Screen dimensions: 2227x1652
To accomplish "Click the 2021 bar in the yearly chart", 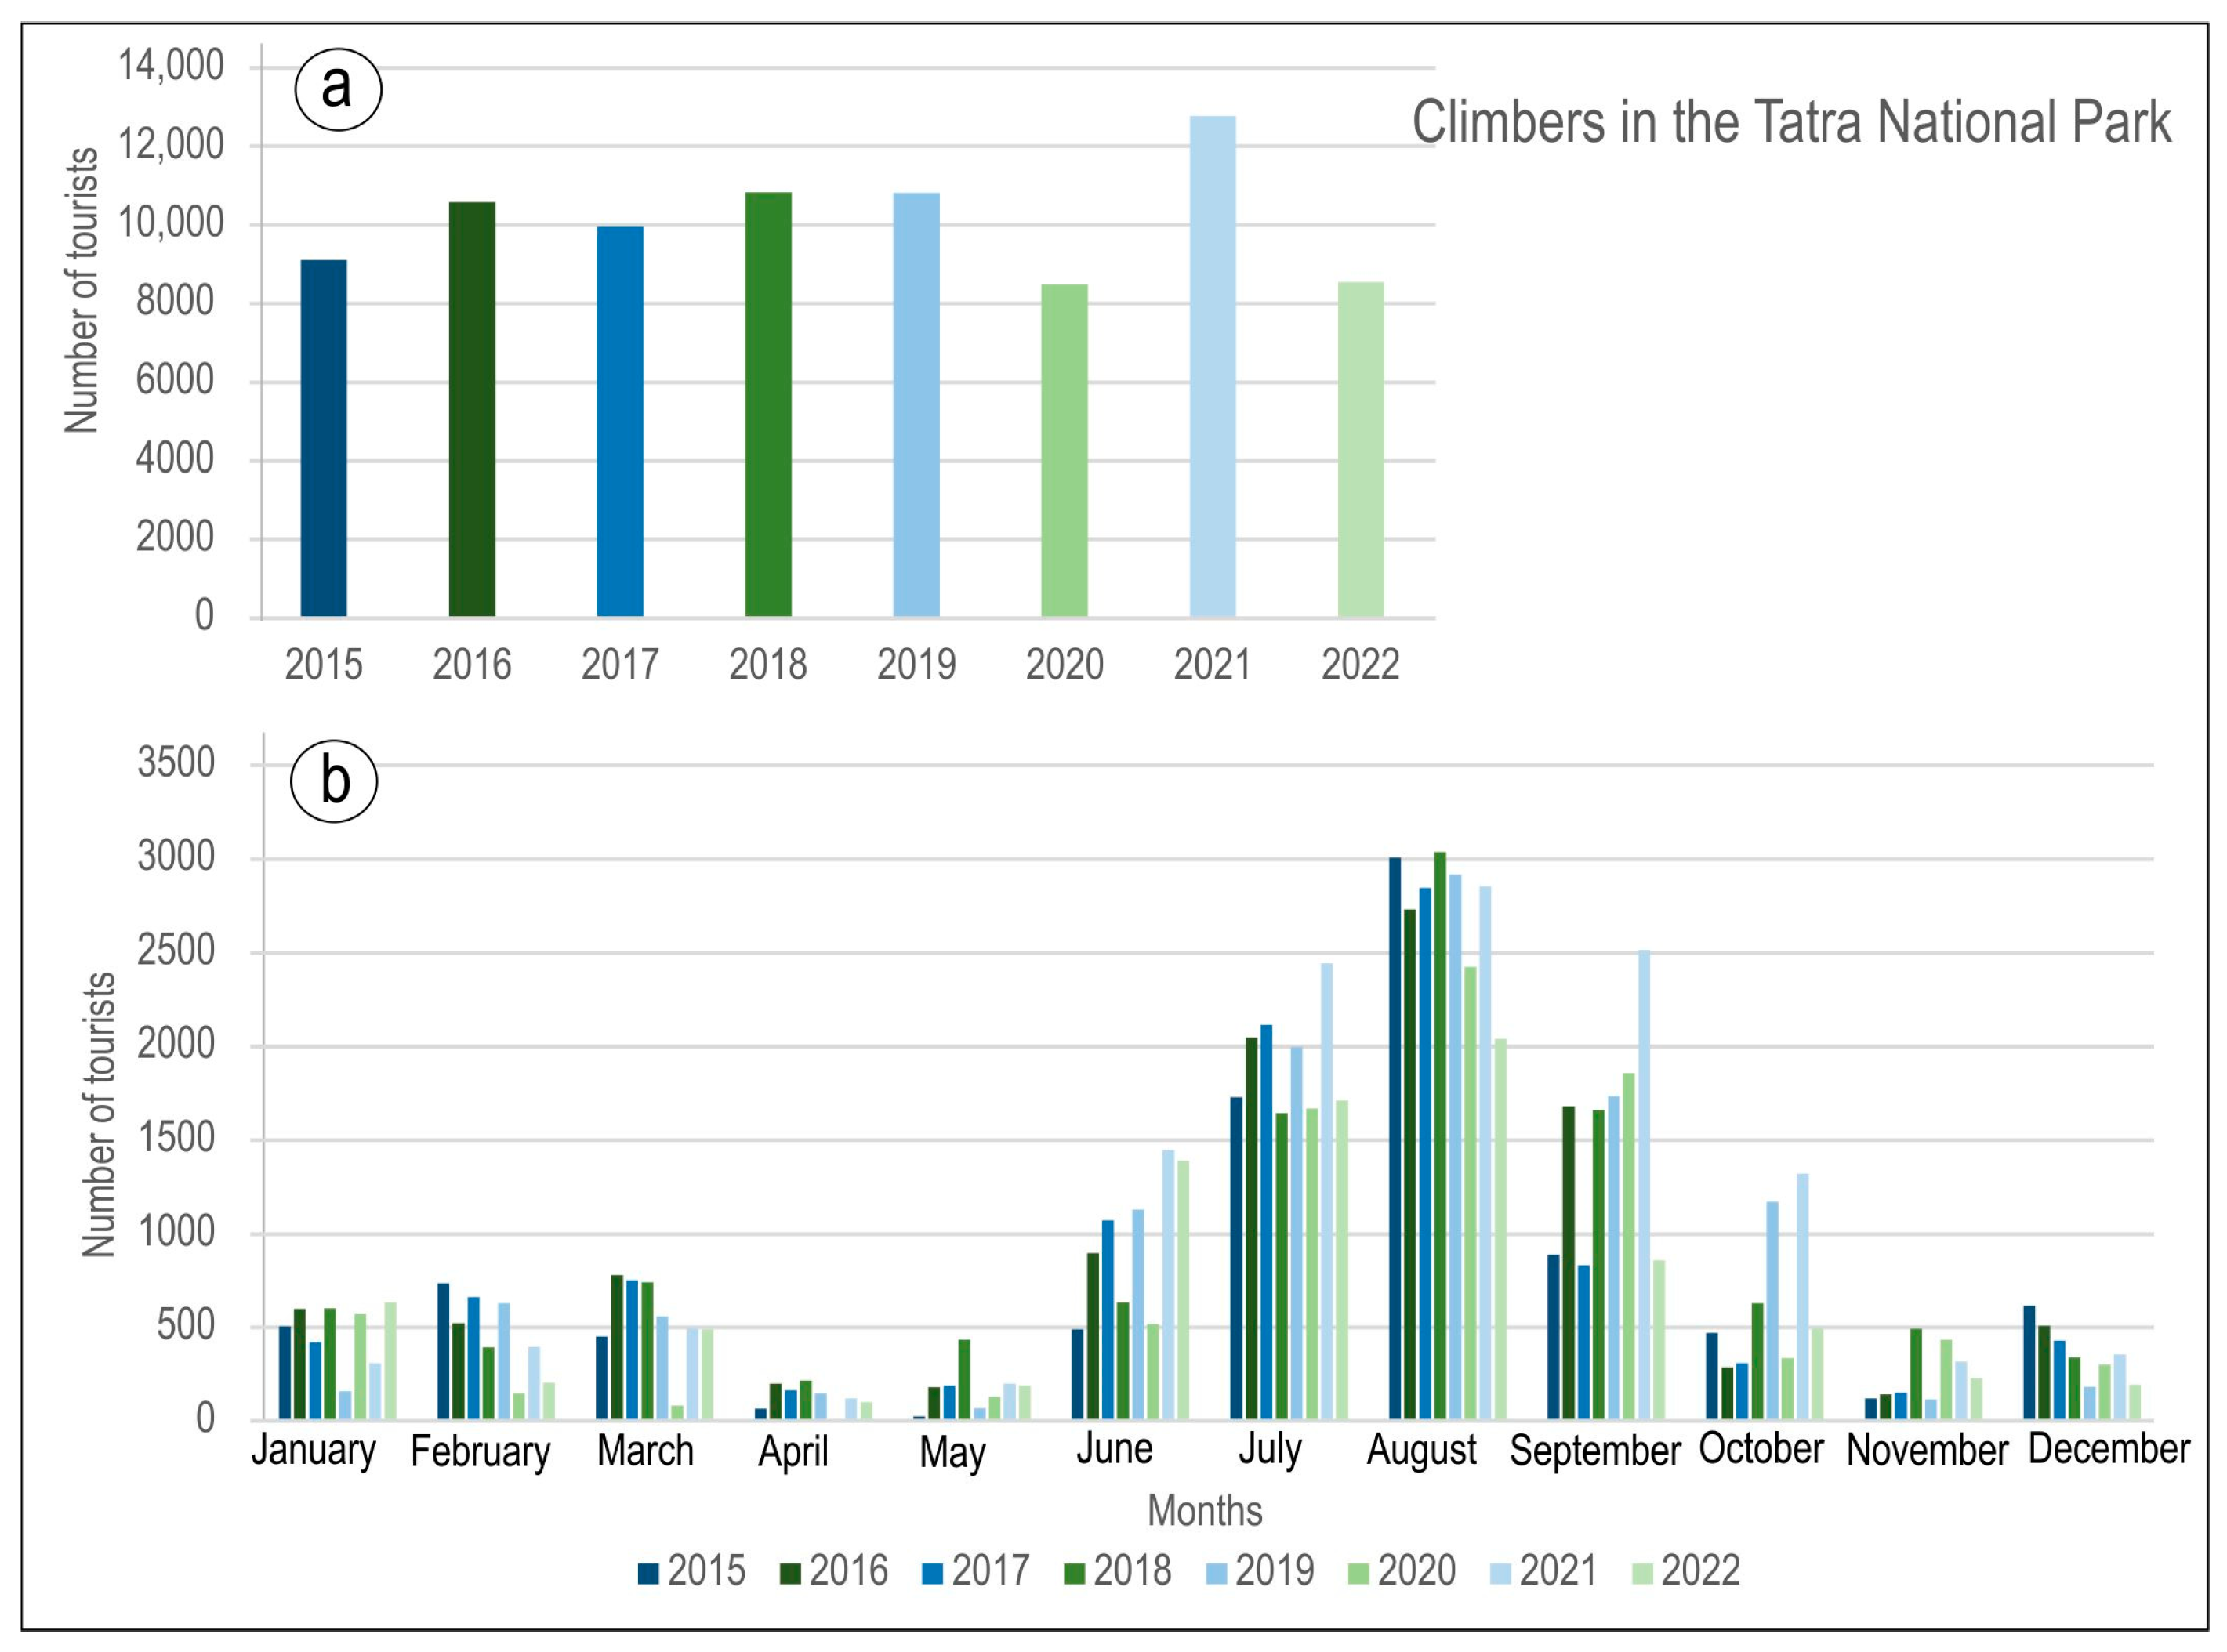I will (1212, 366).
